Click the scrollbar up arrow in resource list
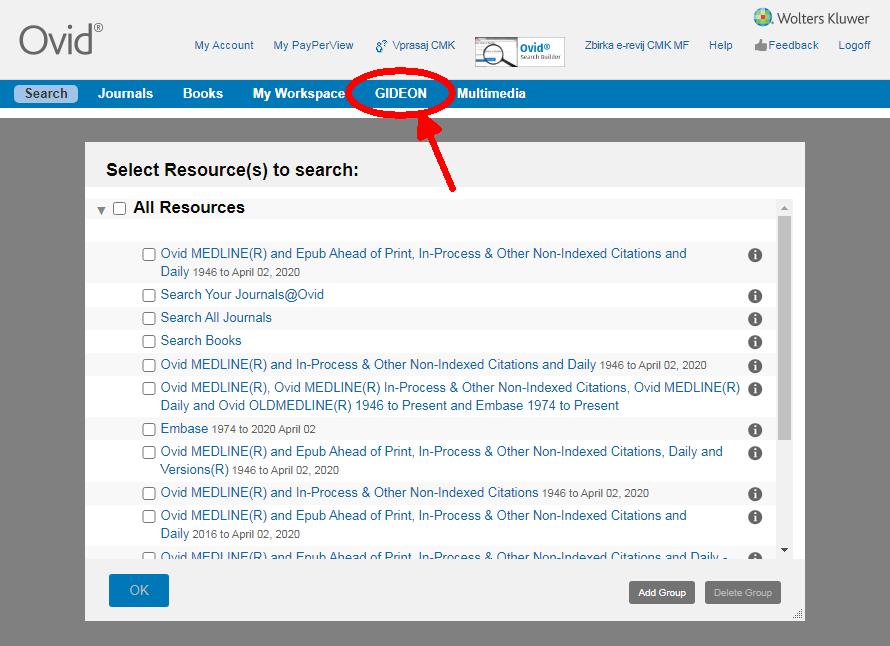This screenshot has width=890, height=646. click(784, 208)
